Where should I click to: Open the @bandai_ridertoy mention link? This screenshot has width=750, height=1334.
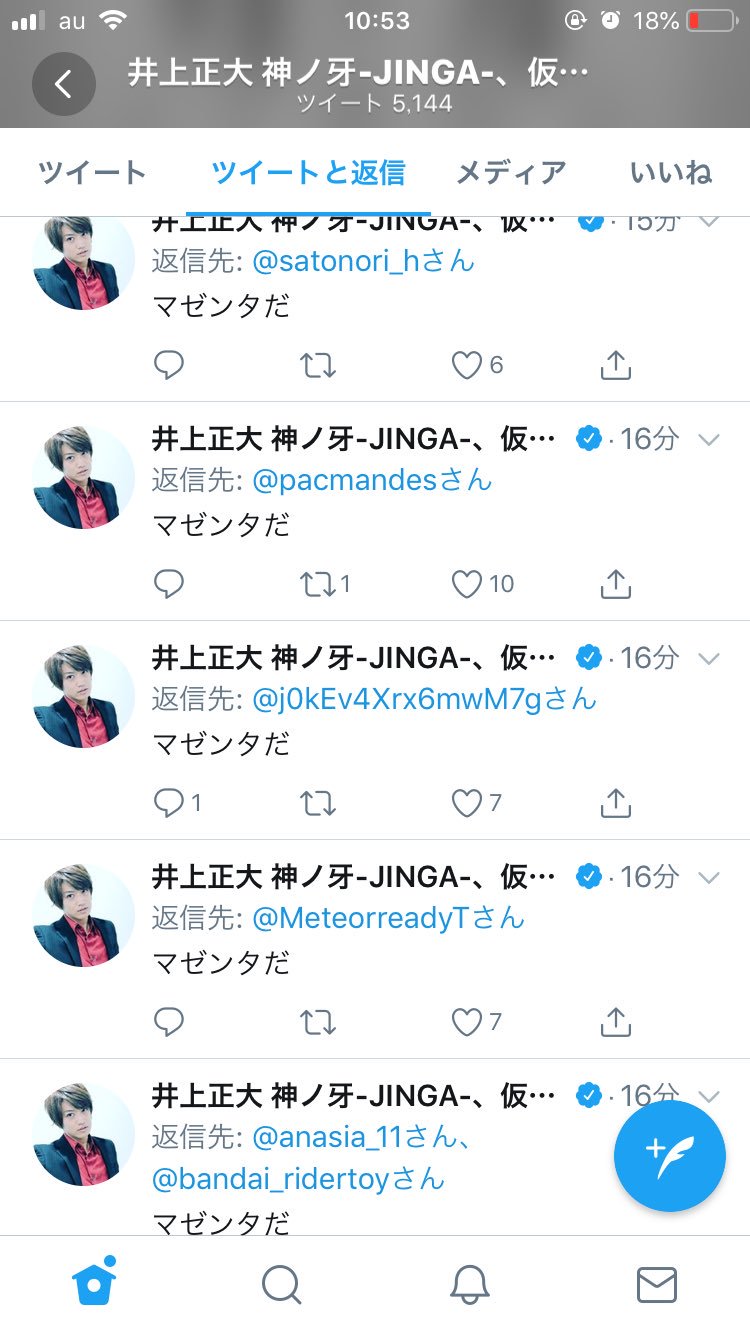pos(298,1178)
